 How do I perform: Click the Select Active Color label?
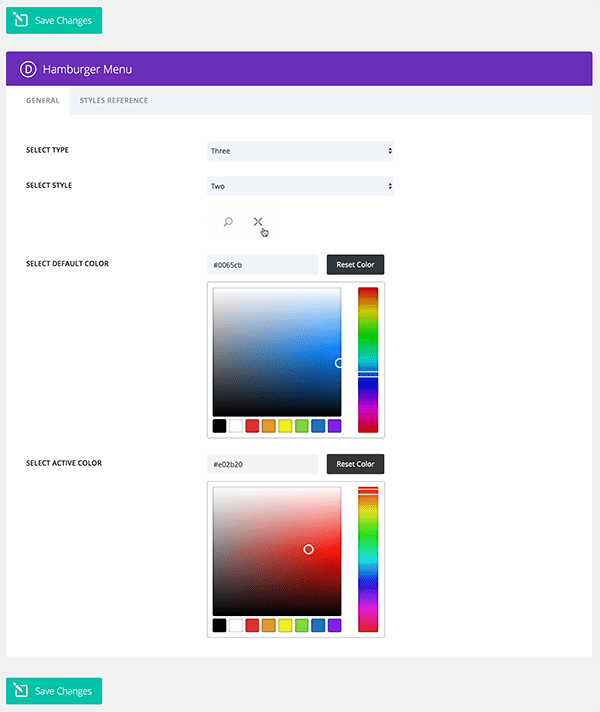click(64, 463)
